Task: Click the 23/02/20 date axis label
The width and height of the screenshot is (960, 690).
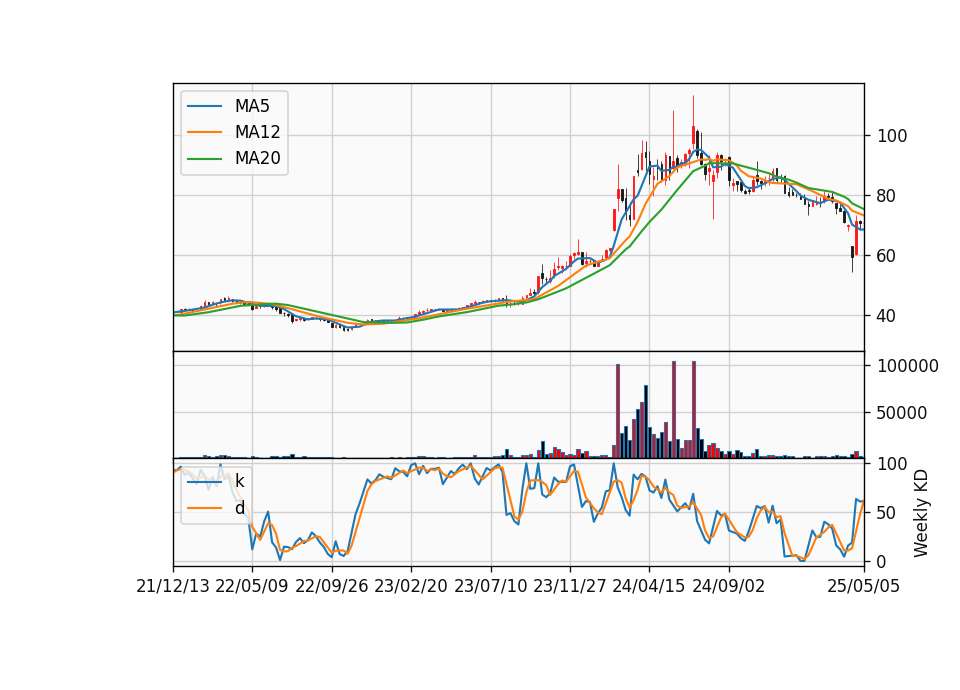Action: pos(411,586)
